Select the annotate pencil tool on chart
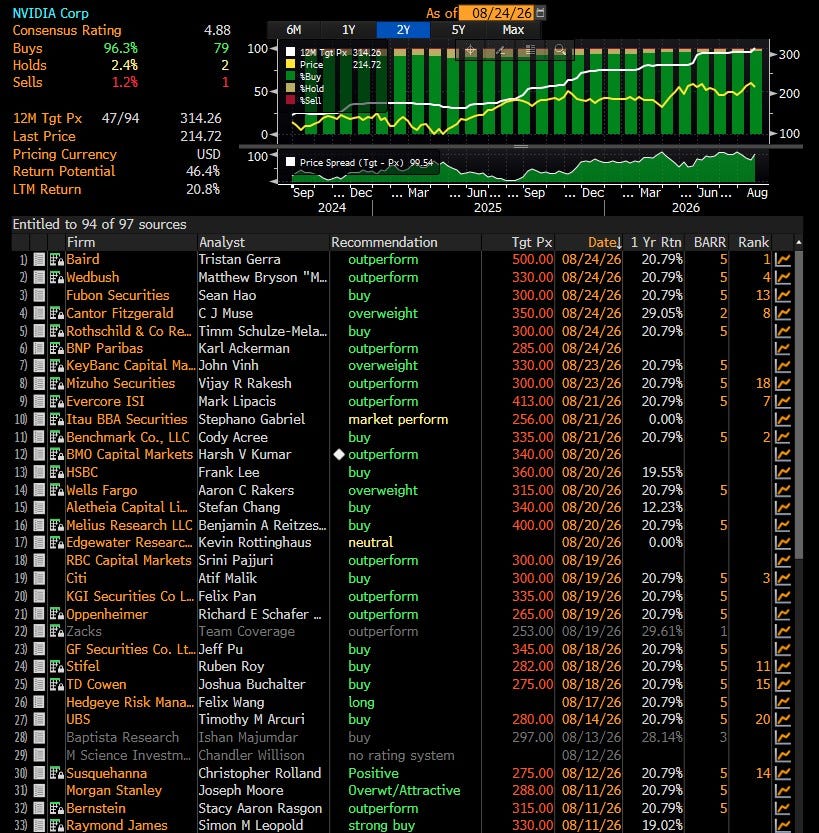Image resolution: width=819 pixels, height=833 pixels. coord(500,50)
